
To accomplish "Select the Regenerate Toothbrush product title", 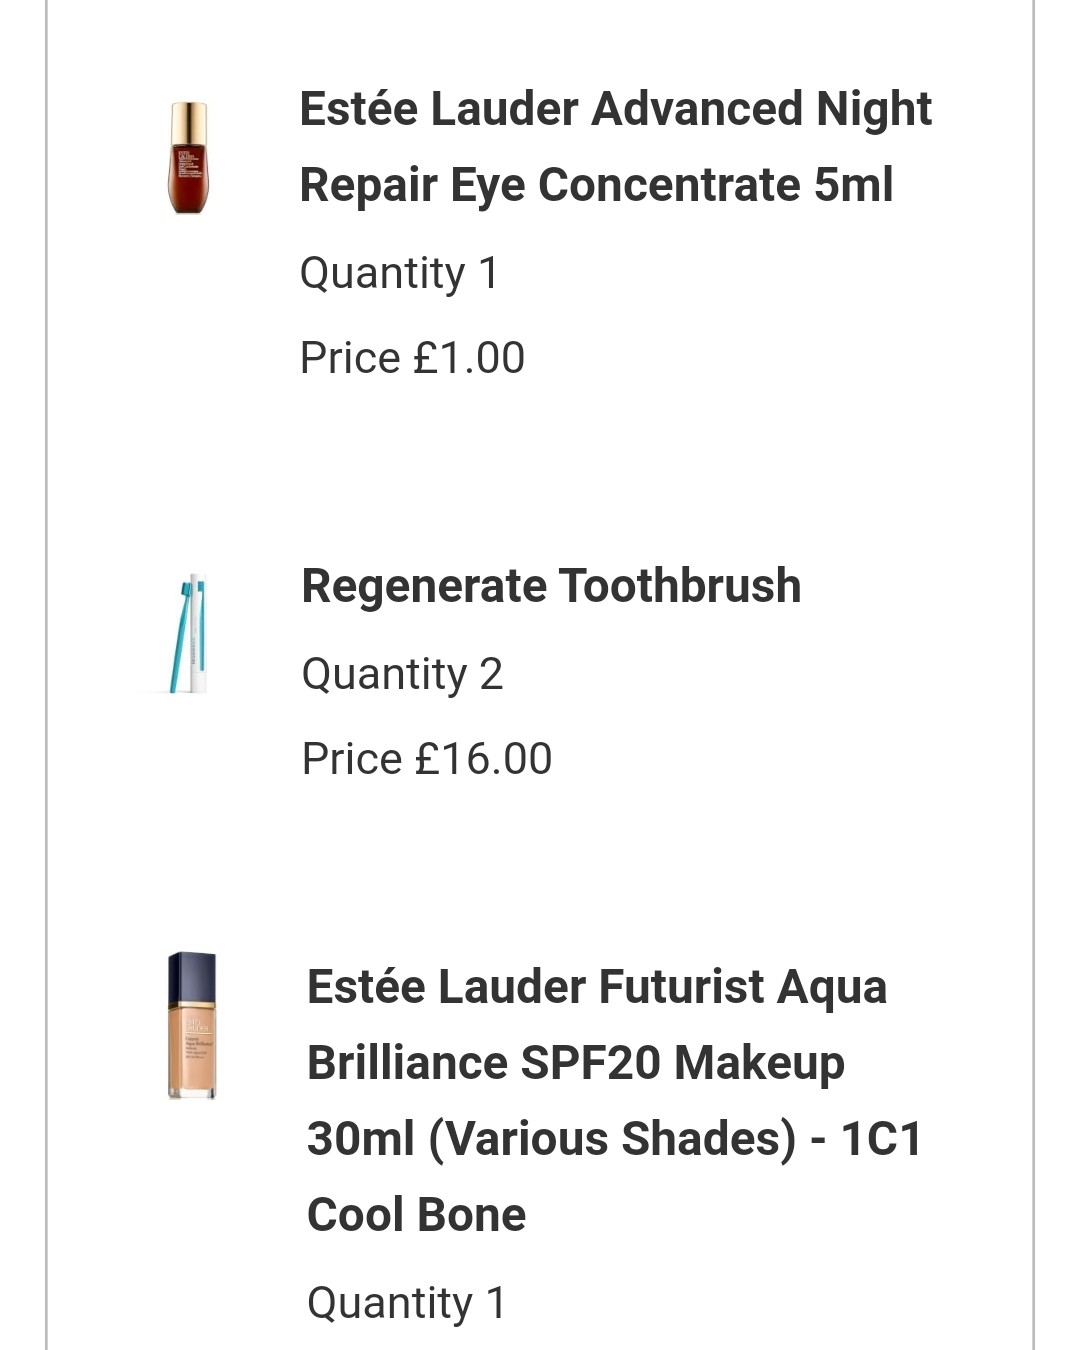I will (x=551, y=586).
